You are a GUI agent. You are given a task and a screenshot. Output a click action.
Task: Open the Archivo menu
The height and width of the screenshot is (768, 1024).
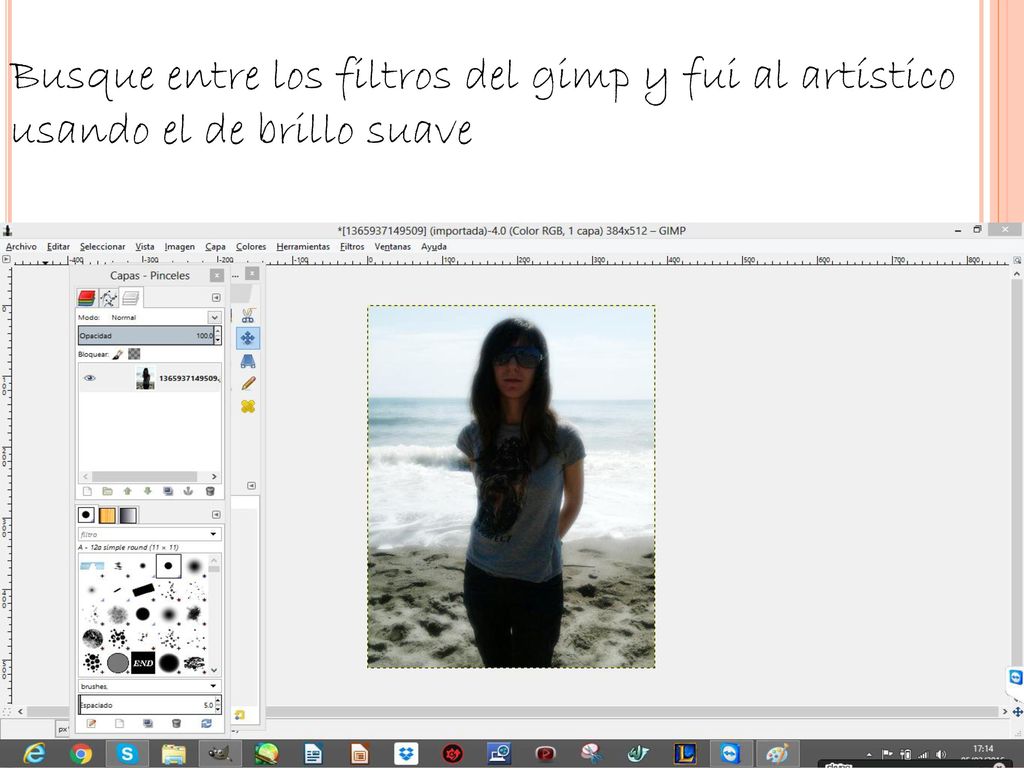[21, 247]
